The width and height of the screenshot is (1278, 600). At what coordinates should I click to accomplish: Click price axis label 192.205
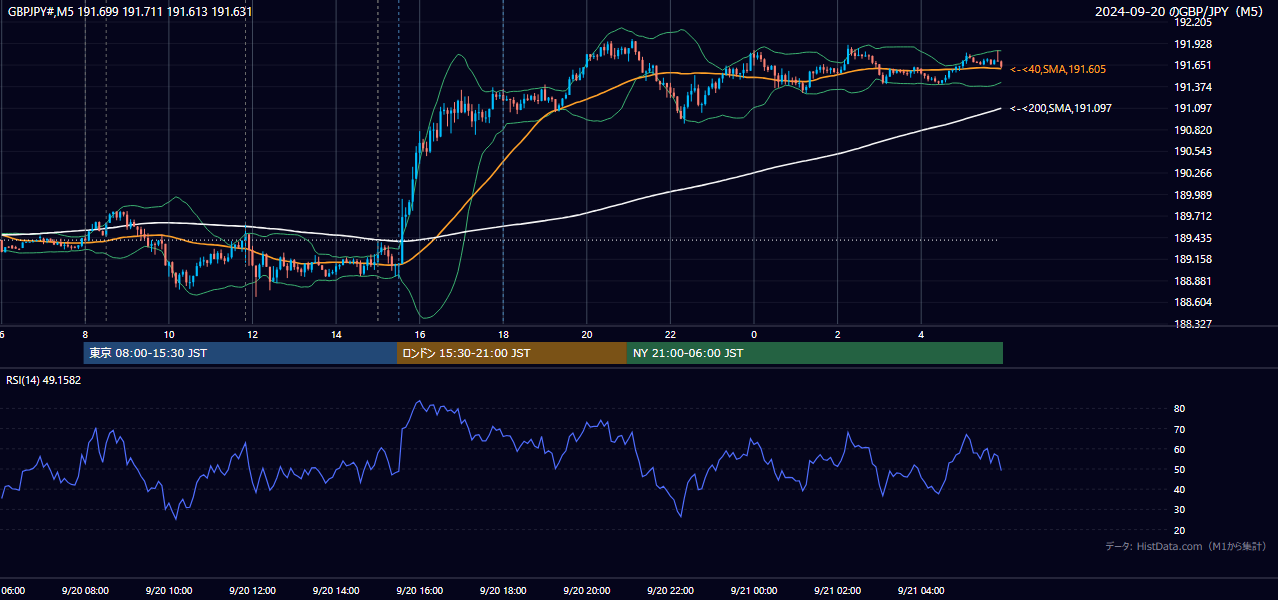[x=1193, y=22]
